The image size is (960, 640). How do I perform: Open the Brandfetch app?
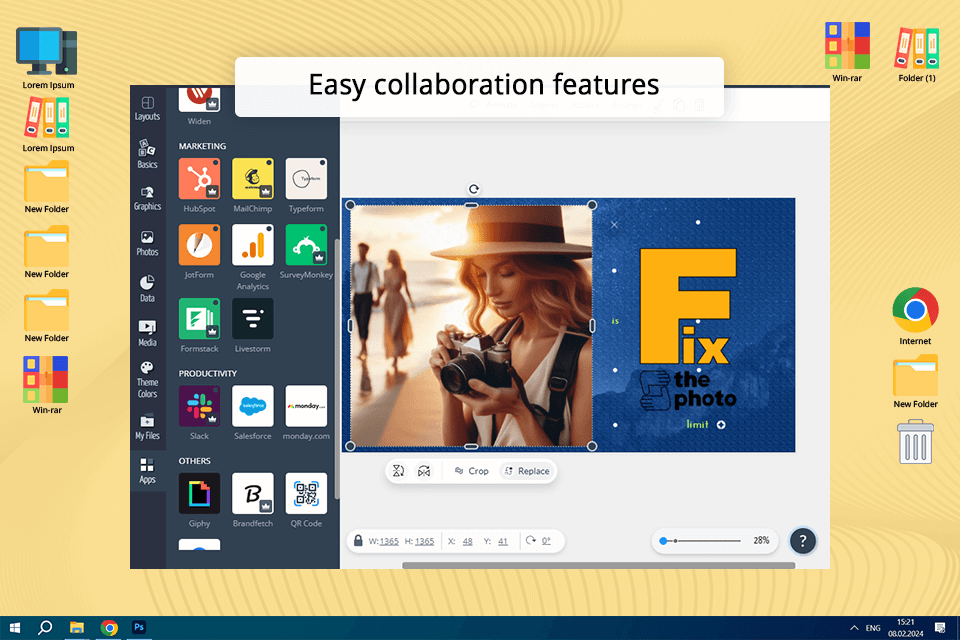[x=252, y=494]
